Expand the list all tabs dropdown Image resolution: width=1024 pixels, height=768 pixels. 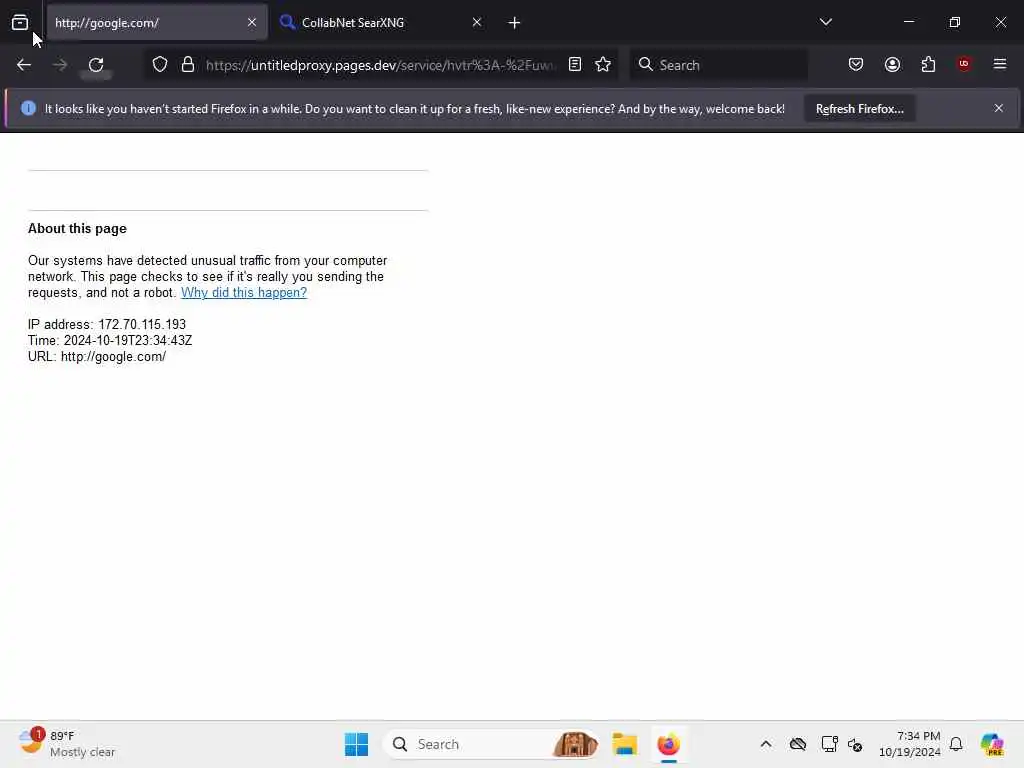tap(826, 22)
